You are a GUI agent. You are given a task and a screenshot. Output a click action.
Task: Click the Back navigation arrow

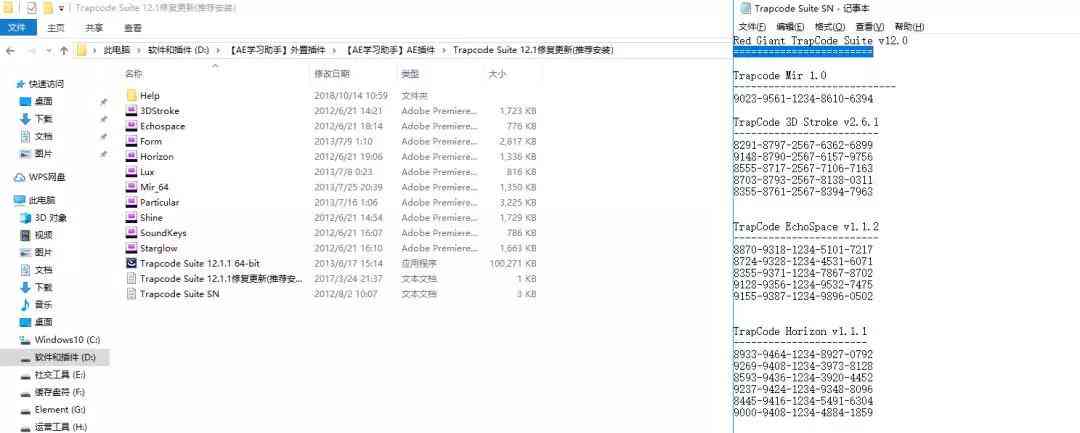point(10,50)
